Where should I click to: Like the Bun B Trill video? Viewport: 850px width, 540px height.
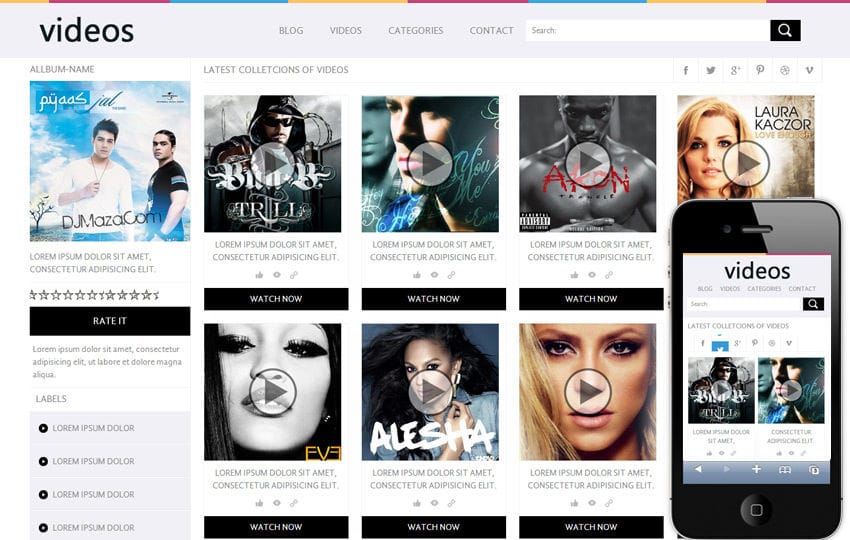259,275
